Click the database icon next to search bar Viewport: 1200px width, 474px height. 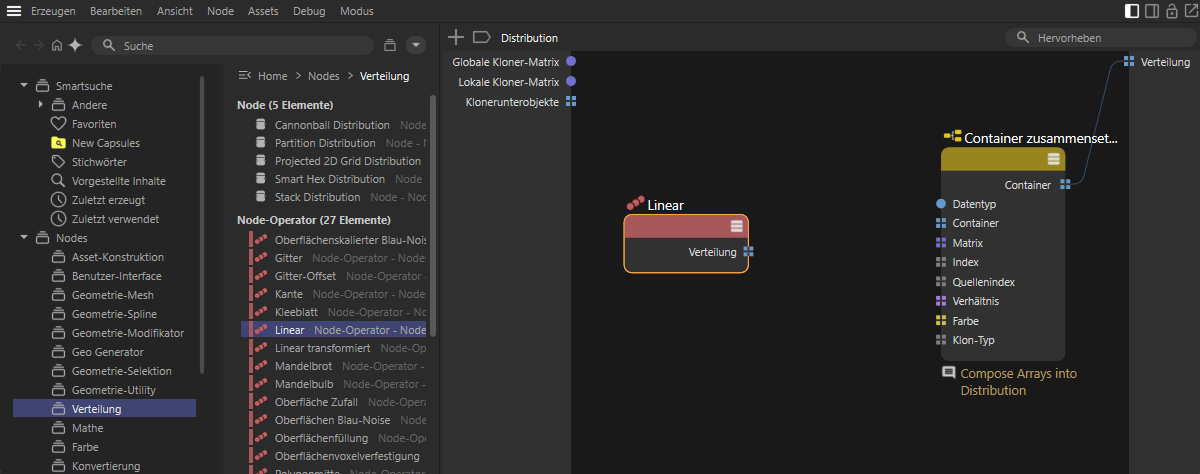[x=390, y=45]
